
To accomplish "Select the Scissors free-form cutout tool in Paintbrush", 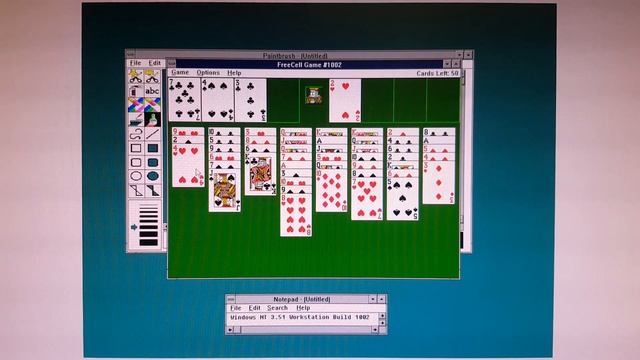I will pos(136,77).
